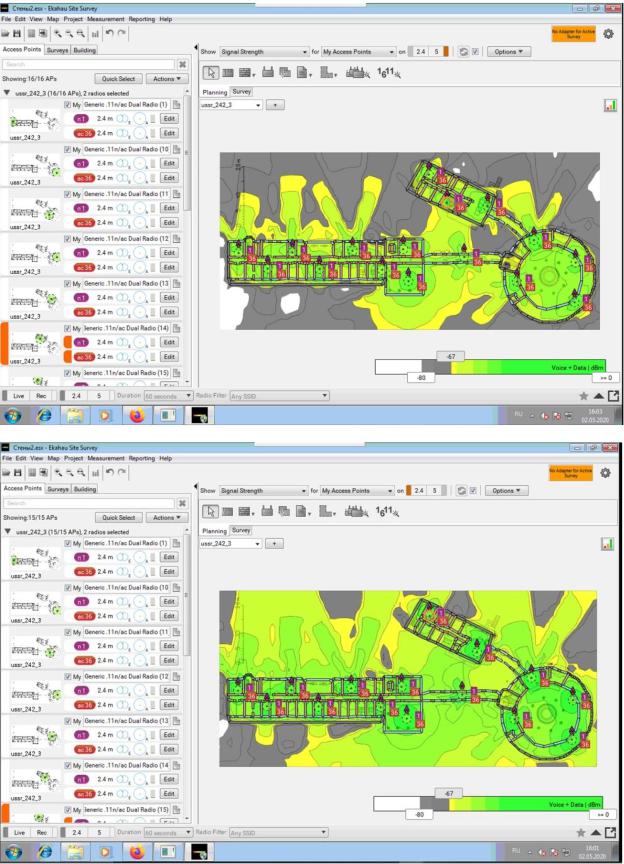The image size is (624, 864).
Task: Click Edit for n1 radio of AP (1), top window
Action: [x=169, y=118]
